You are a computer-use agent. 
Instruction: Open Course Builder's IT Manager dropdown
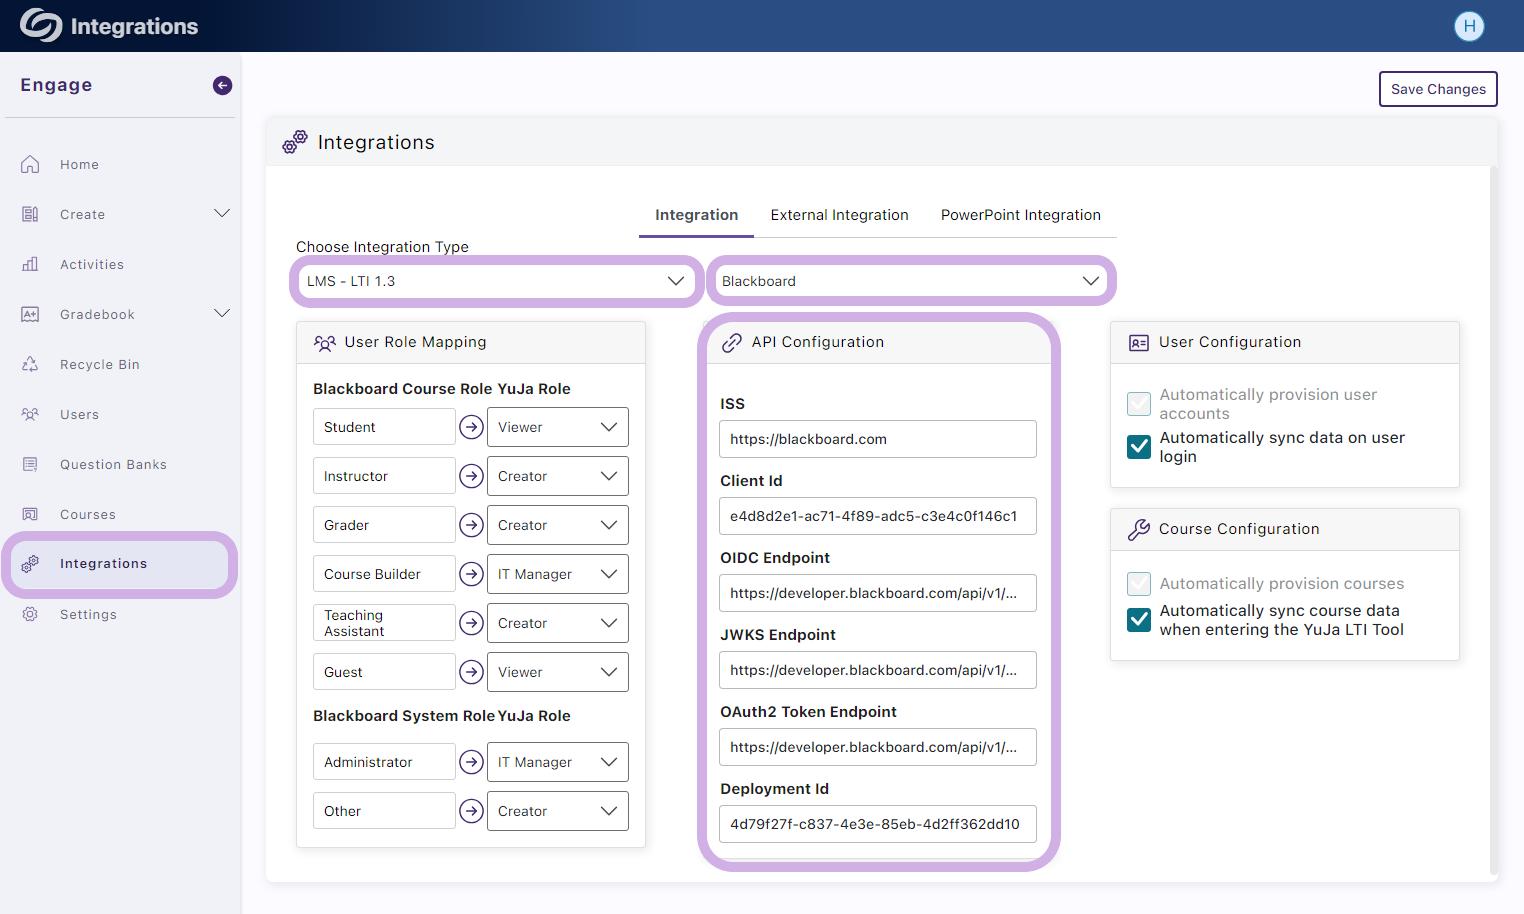click(x=557, y=574)
